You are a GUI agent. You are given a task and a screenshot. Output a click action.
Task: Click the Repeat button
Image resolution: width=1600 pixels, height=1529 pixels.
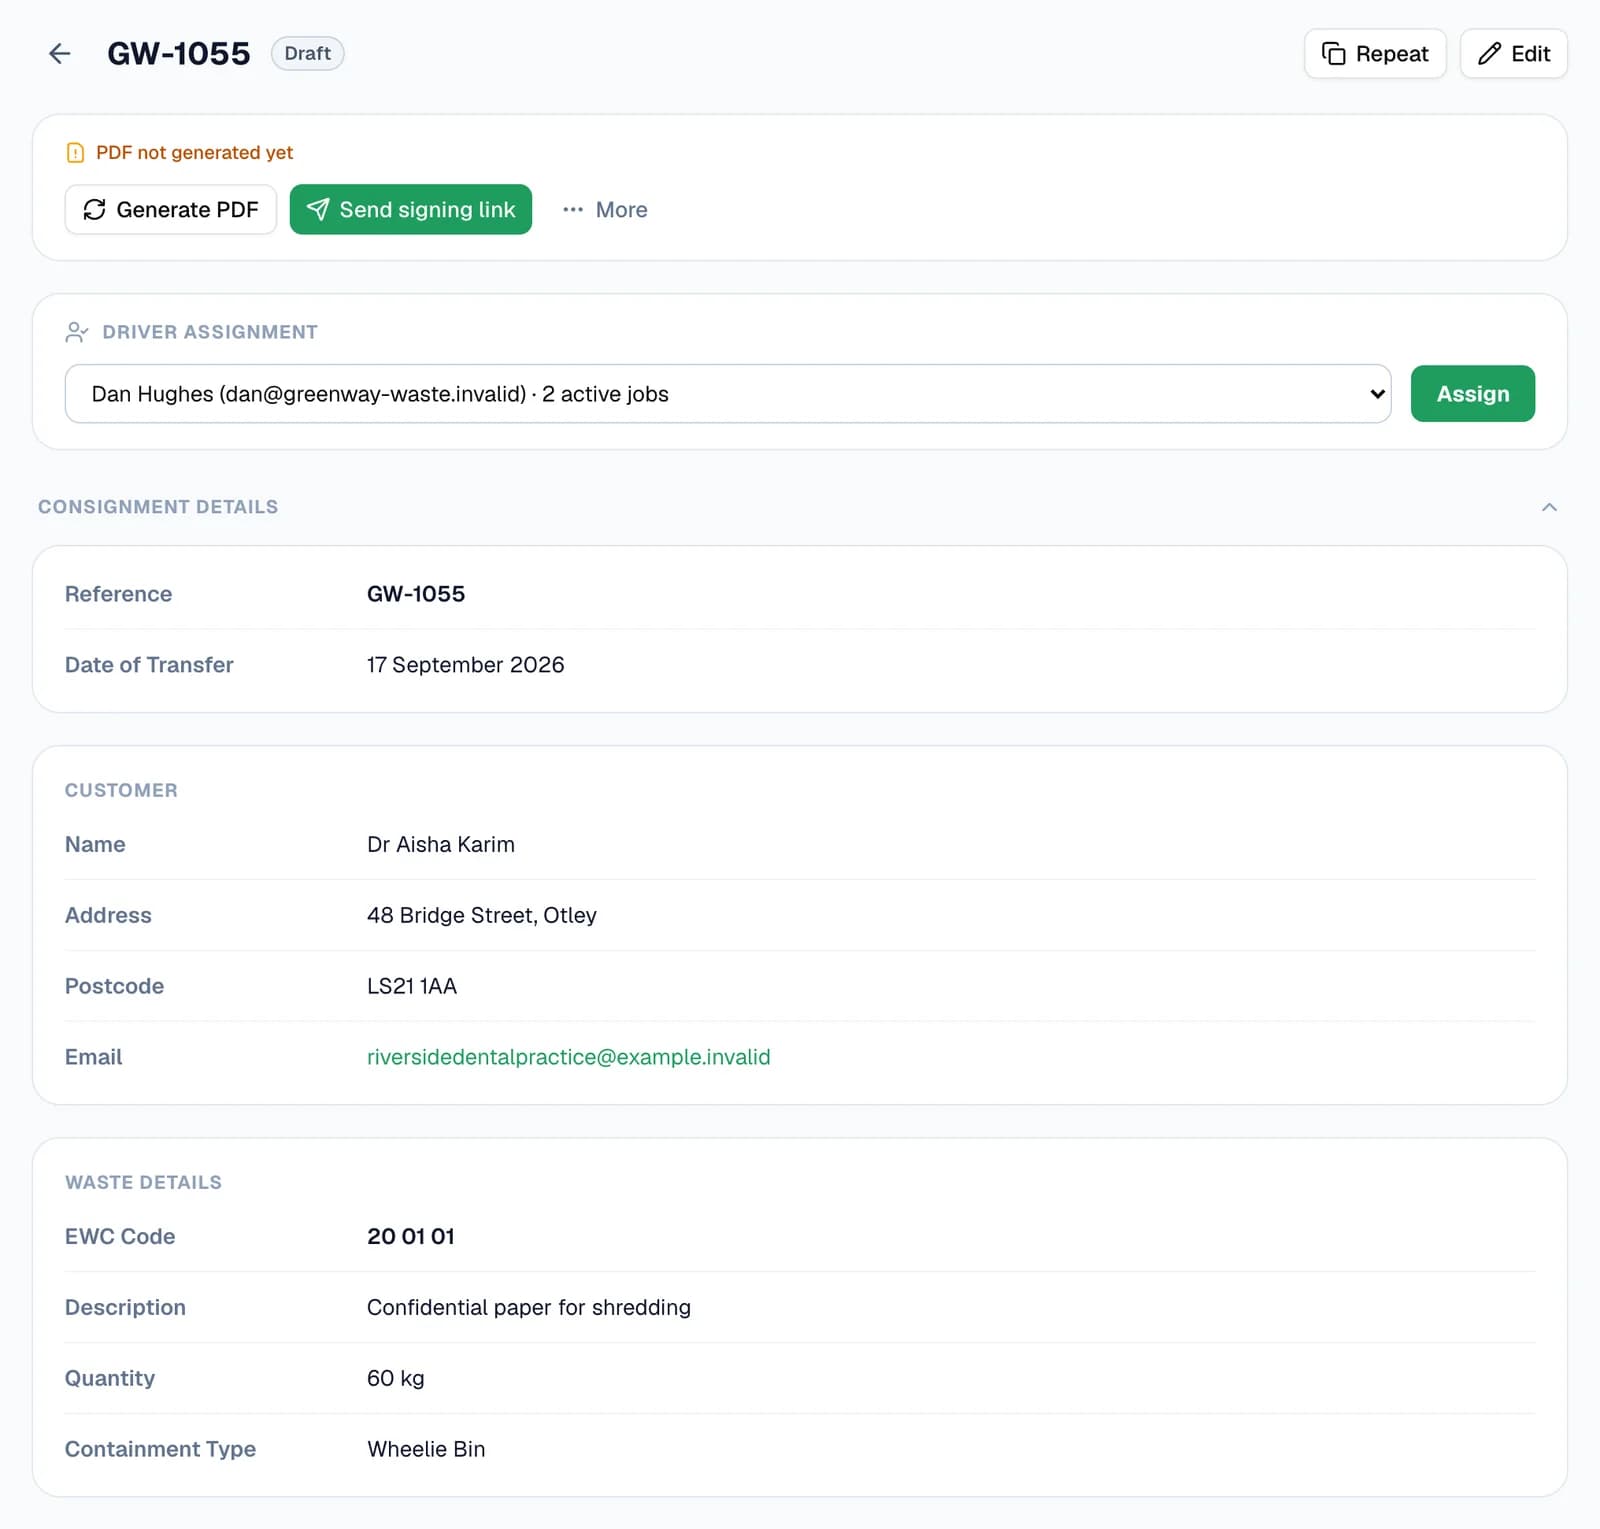pos(1375,54)
